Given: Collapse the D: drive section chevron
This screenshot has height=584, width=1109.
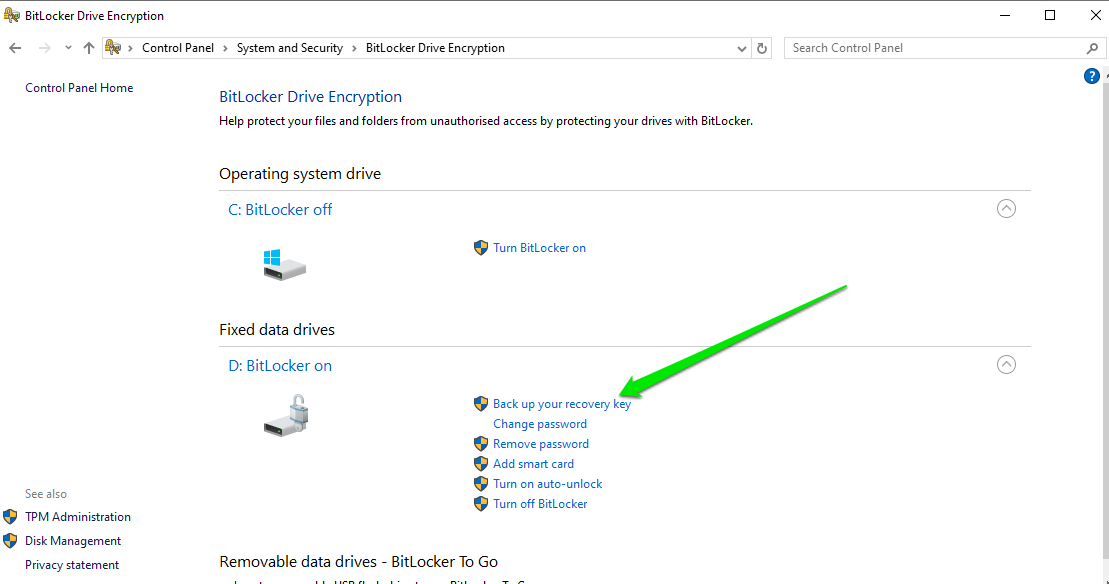Looking at the screenshot, I should [1007, 365].
